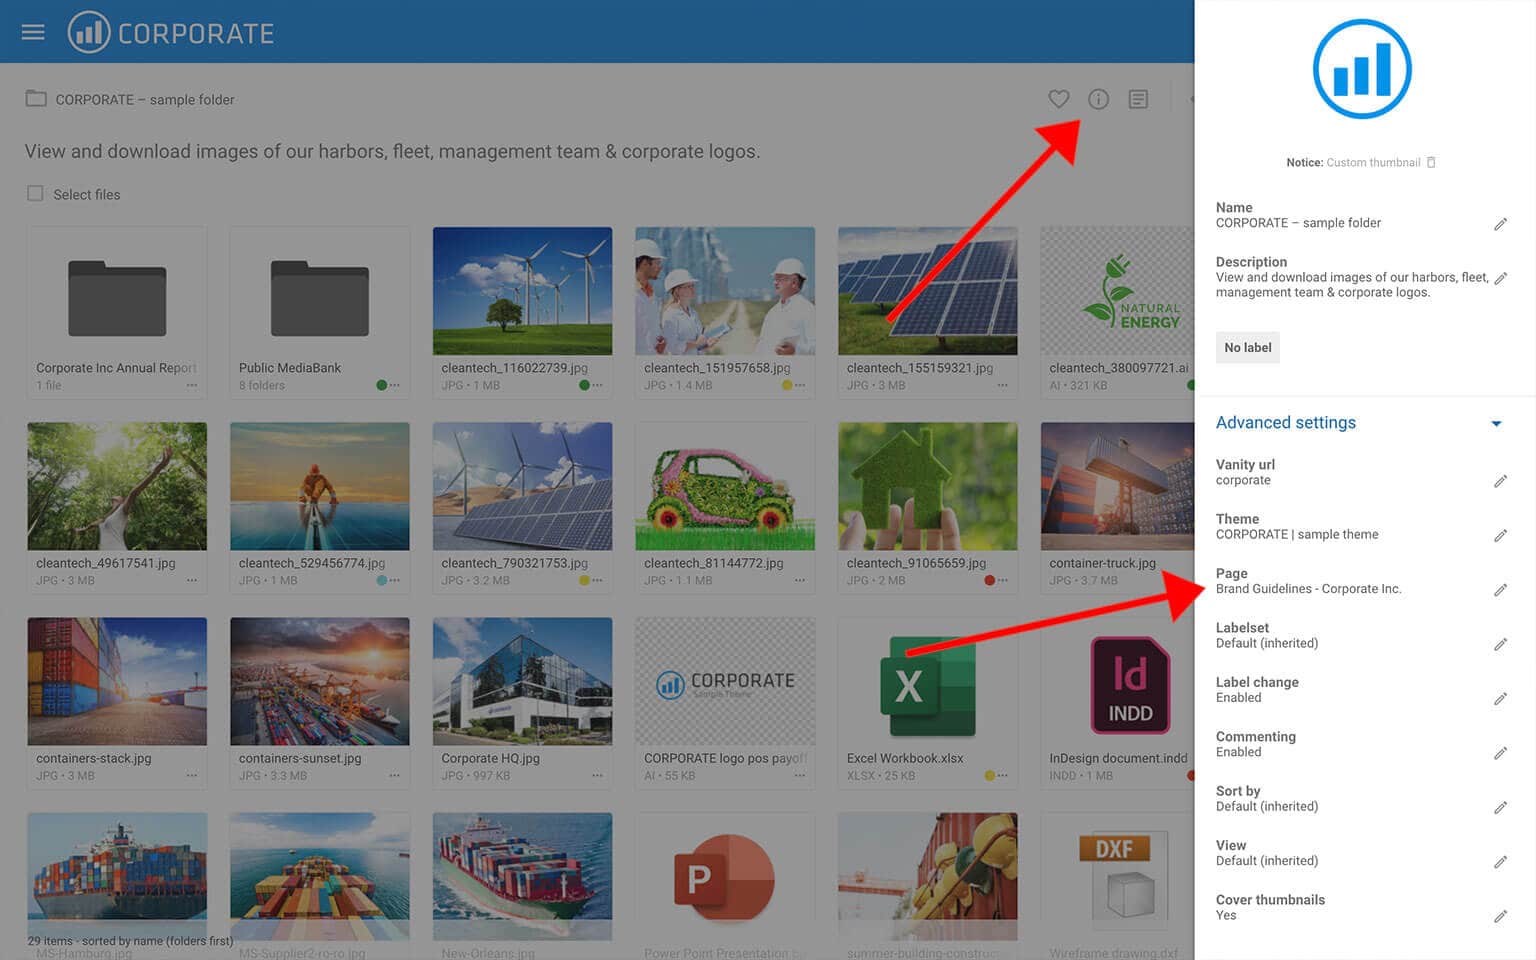Open the hamburger navigation menu
Viewport: 1536px width, 960px height.
tap(33, 32)
